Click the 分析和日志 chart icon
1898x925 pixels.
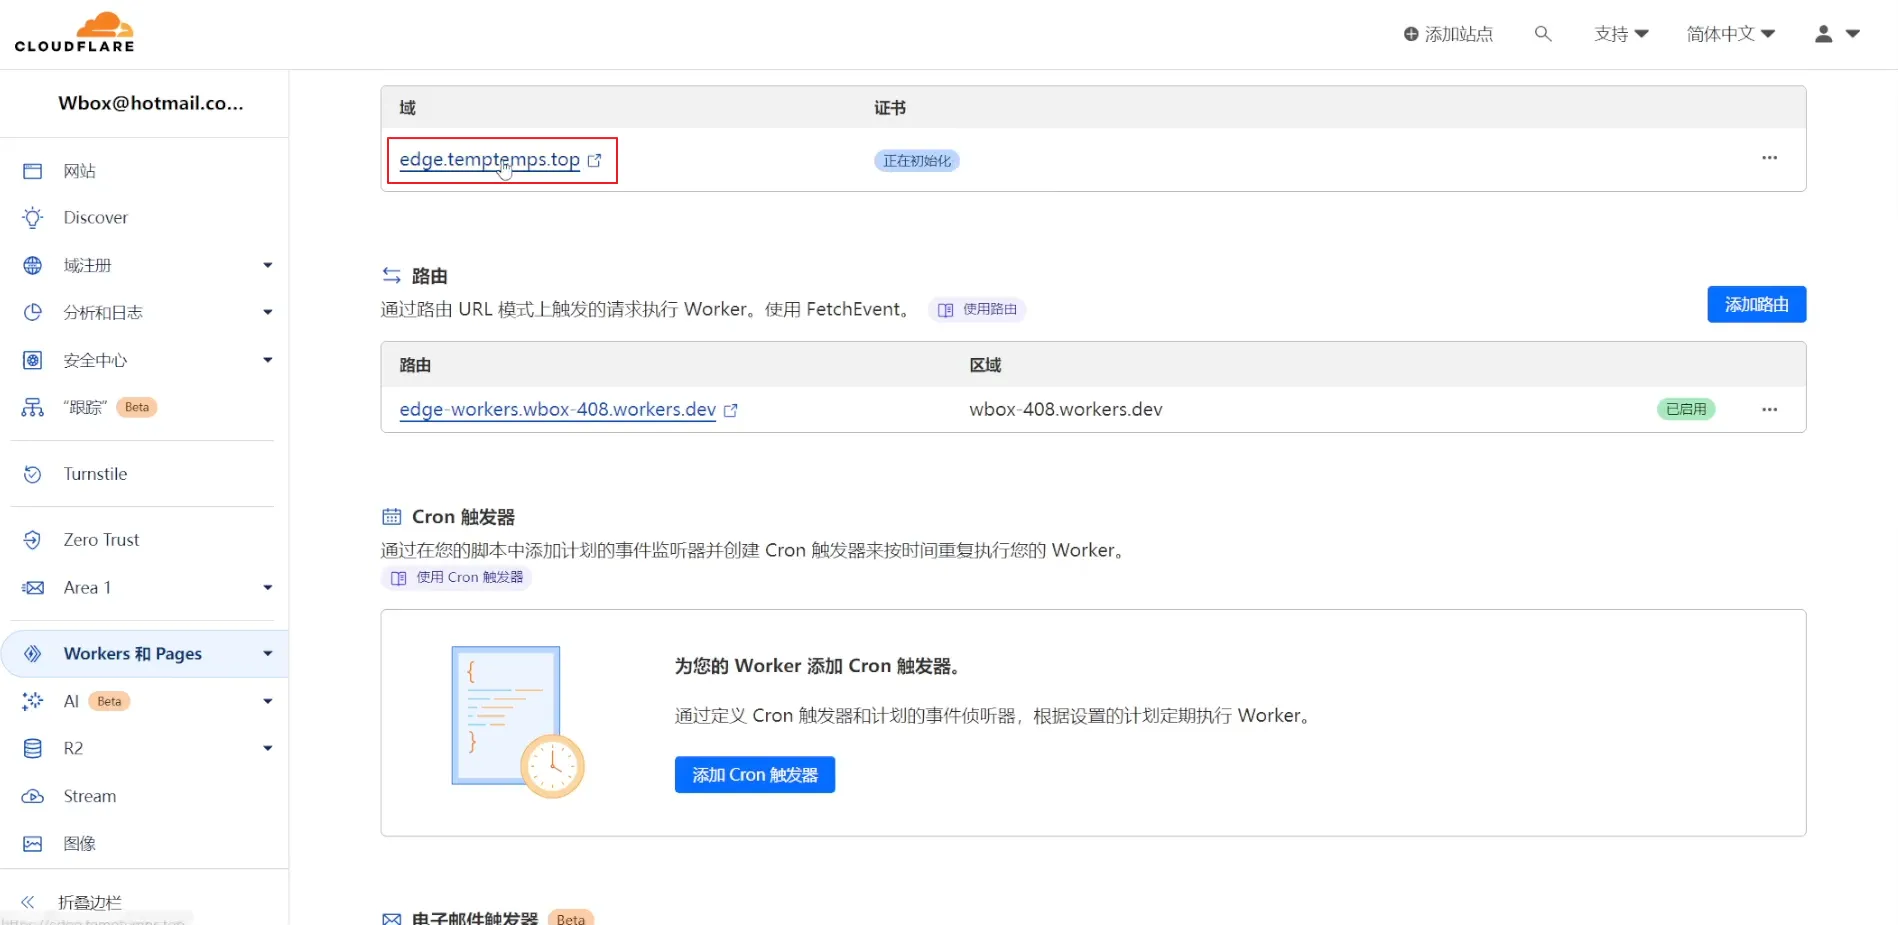[x=33, y=312]
